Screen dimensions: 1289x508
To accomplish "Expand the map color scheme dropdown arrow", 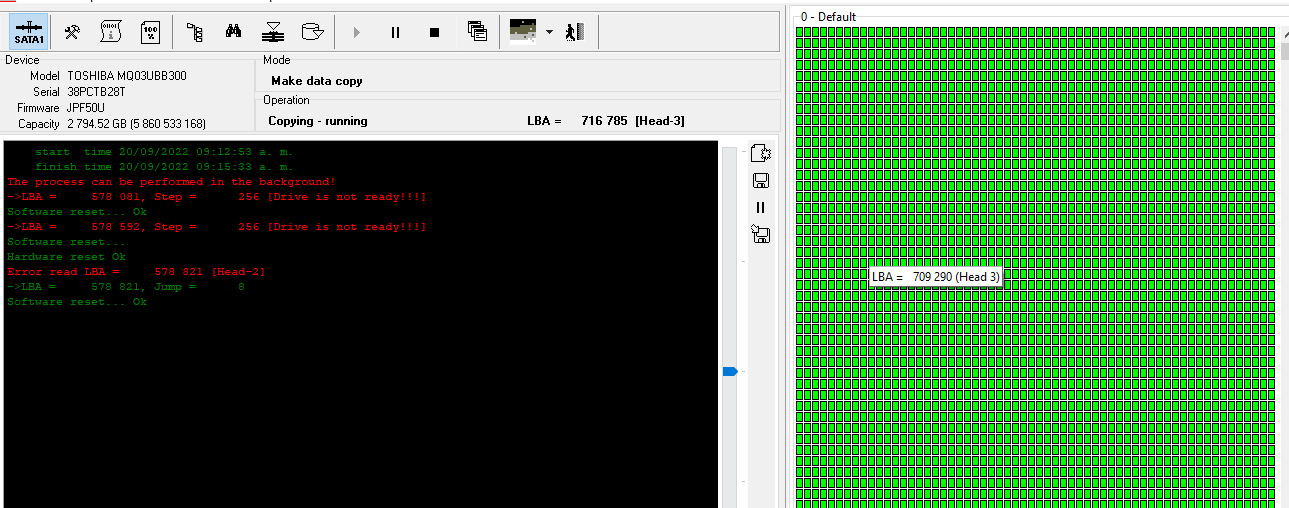I will click(x=549, y=32).
